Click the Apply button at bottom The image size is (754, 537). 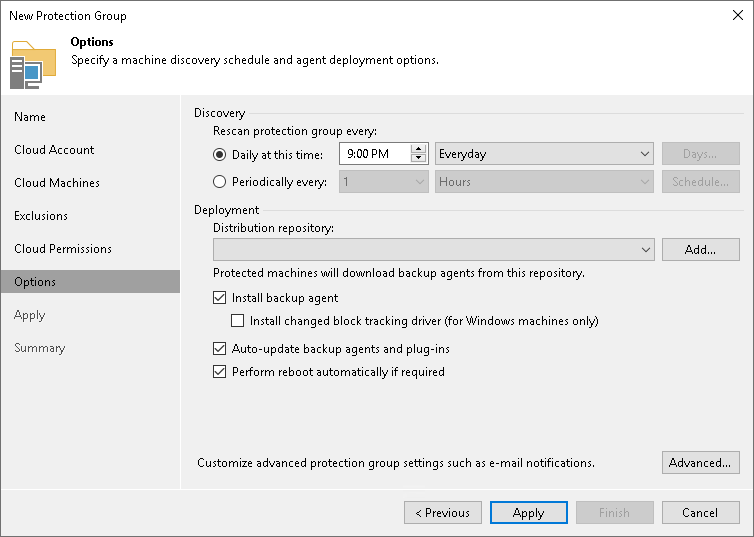(x=529, y=512)
